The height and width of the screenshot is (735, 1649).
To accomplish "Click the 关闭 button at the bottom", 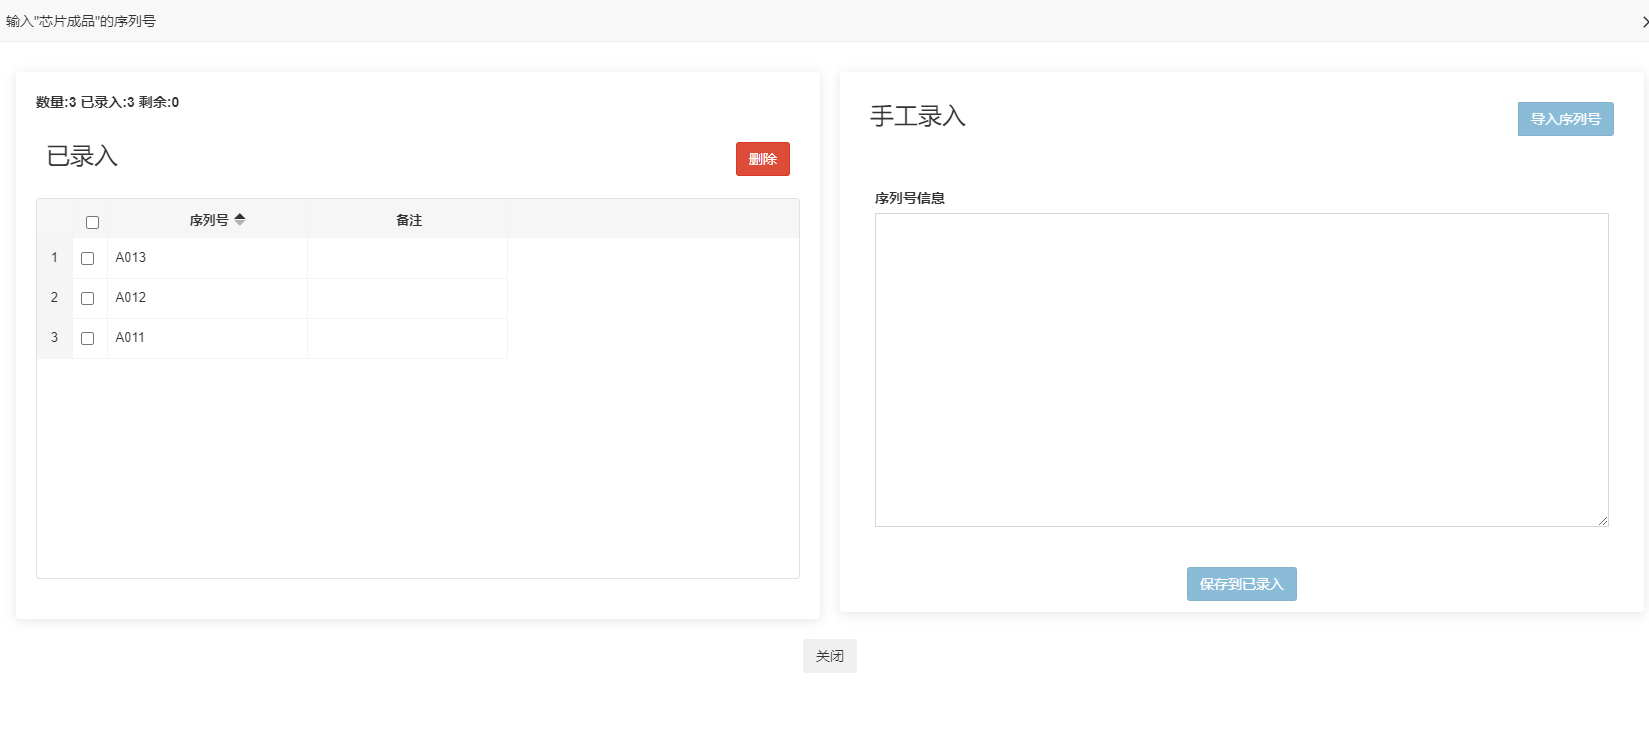I will click(830, 656).
